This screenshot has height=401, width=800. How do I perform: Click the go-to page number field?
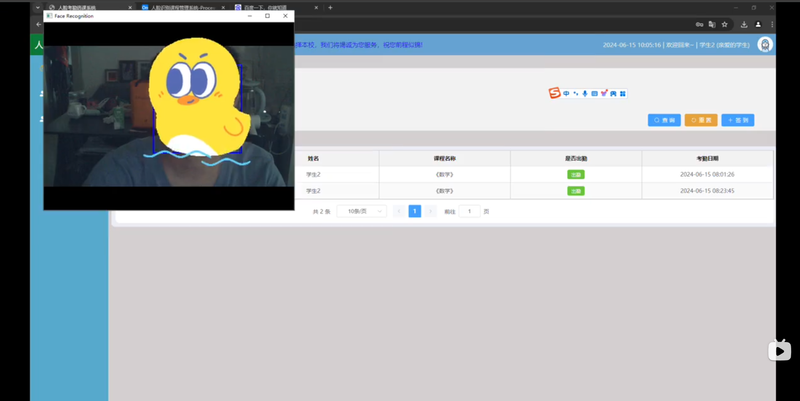[469, 211]
